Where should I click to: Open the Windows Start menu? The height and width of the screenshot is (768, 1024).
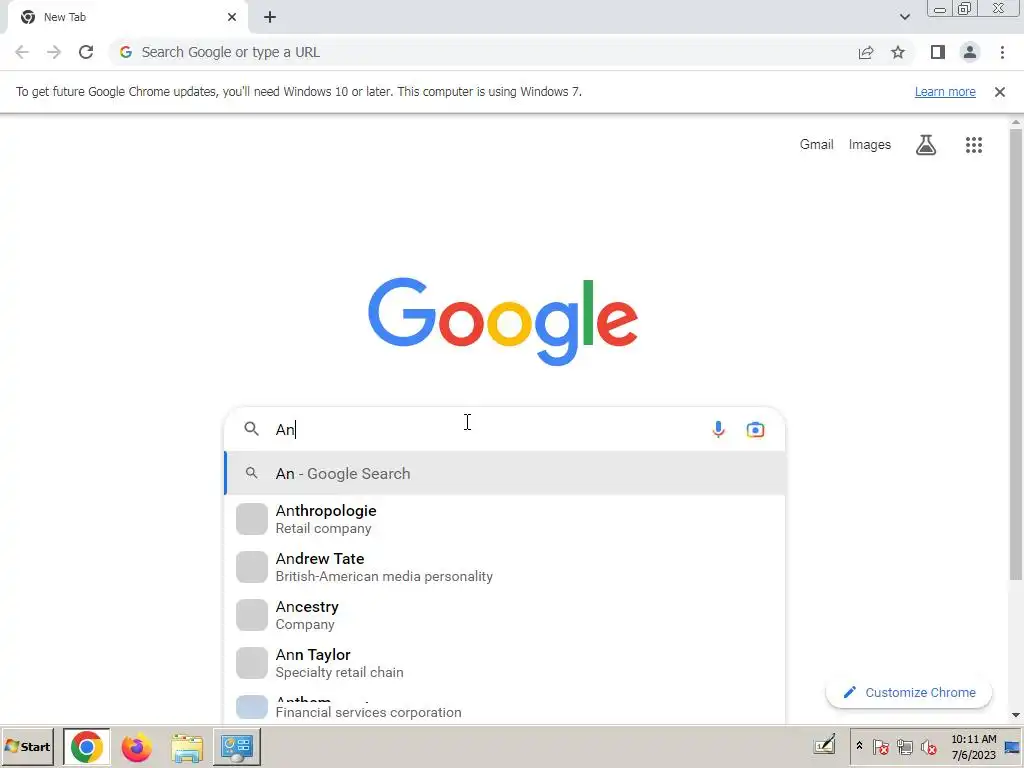27,746
